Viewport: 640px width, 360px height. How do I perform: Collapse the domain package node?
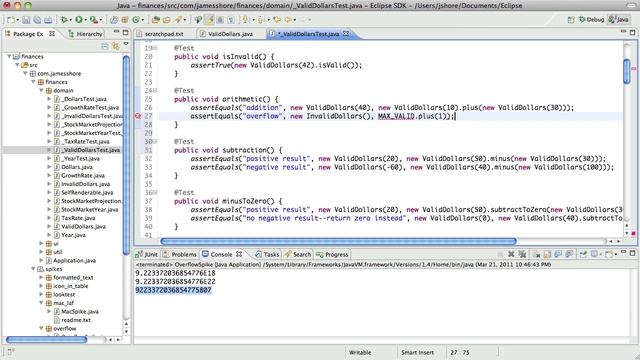click(x=41, y=90)
